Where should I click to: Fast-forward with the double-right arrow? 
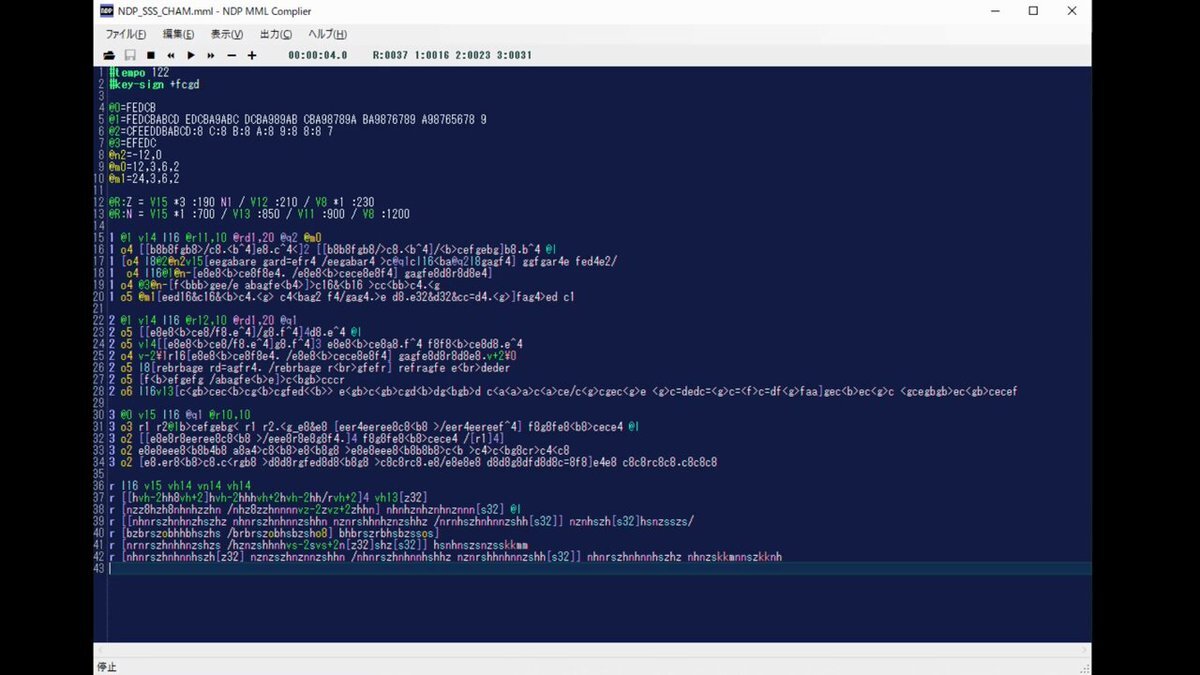click(212, 55)
